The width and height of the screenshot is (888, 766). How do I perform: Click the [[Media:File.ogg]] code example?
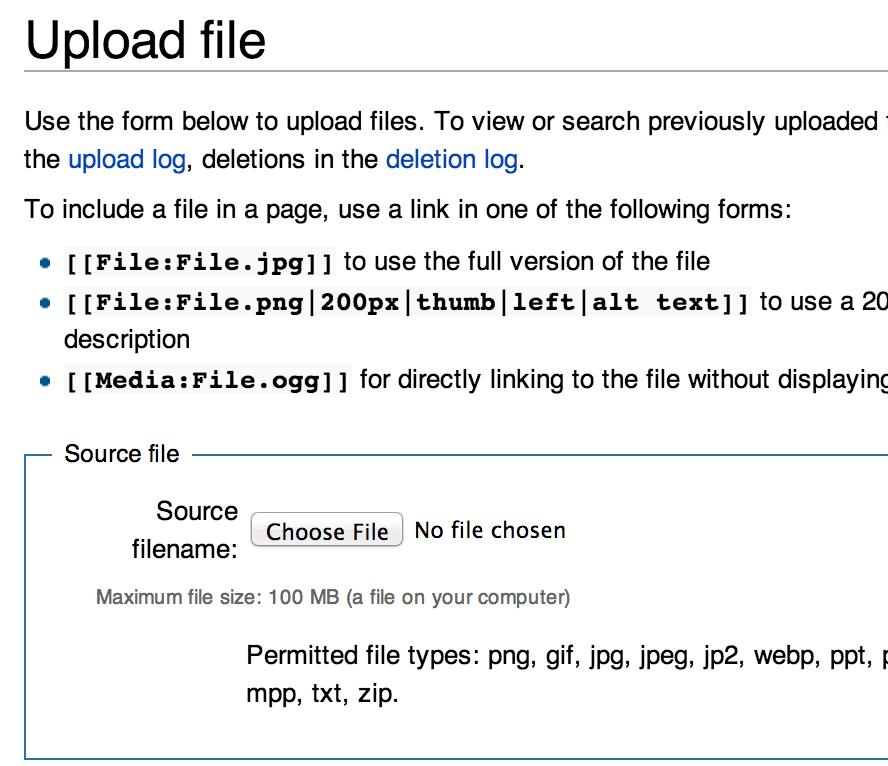[208, 381]
